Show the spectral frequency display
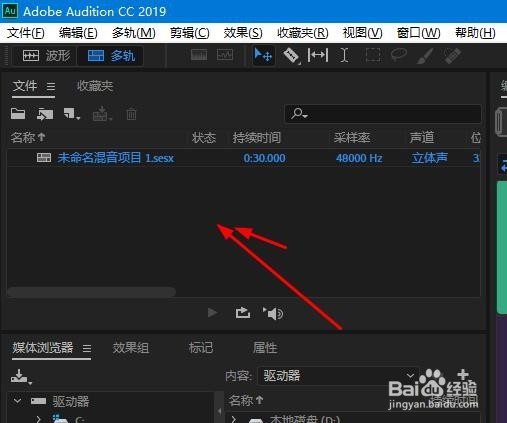The image size is (507, 423). pos(199,55)
